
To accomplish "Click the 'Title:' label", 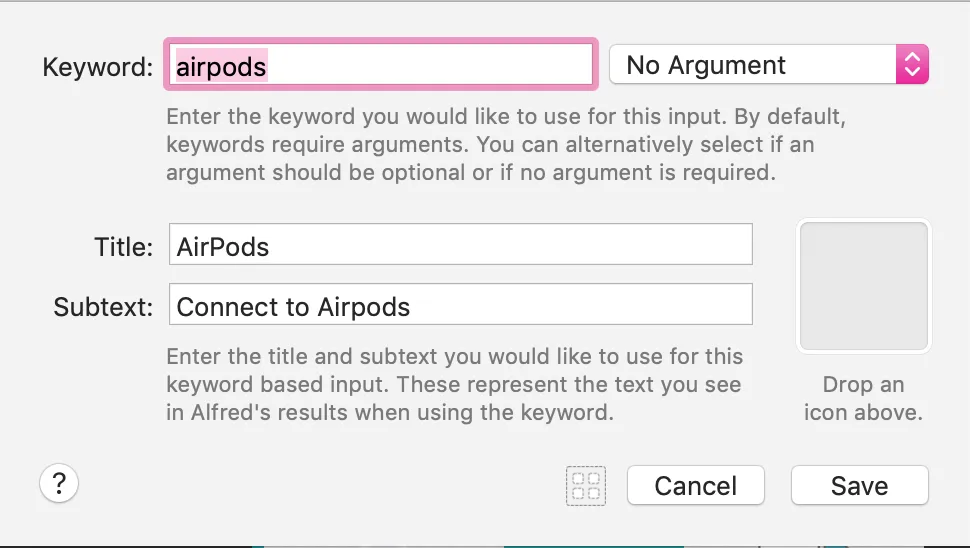I will tap(123, 246).
